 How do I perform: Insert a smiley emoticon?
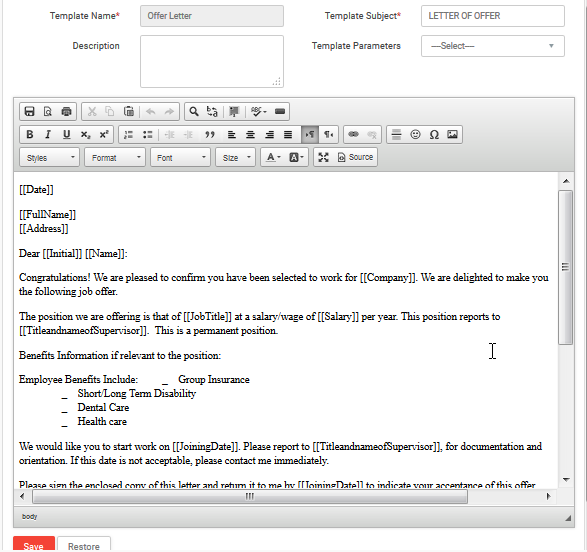[x=415, y=134]
